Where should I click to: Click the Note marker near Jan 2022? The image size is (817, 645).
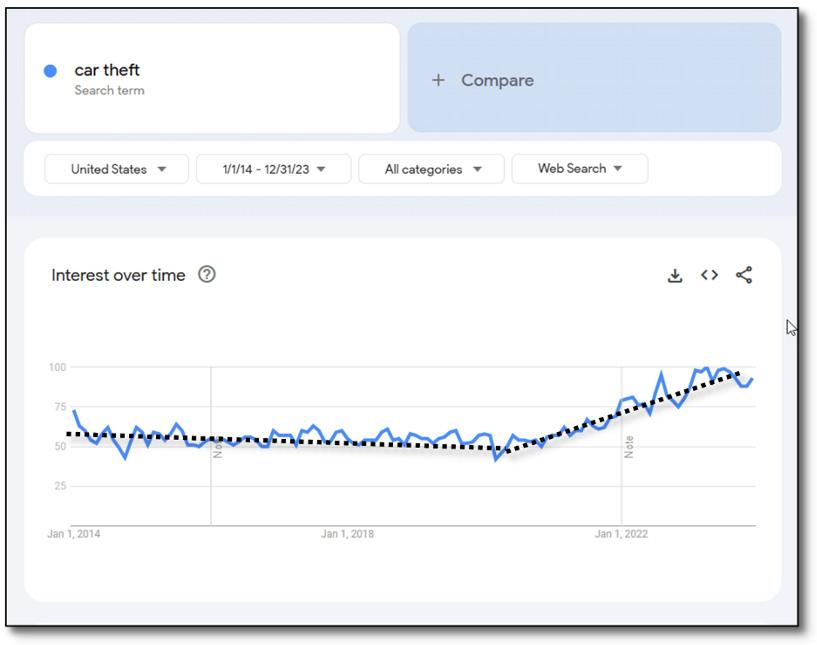click(x=629, y=446)
